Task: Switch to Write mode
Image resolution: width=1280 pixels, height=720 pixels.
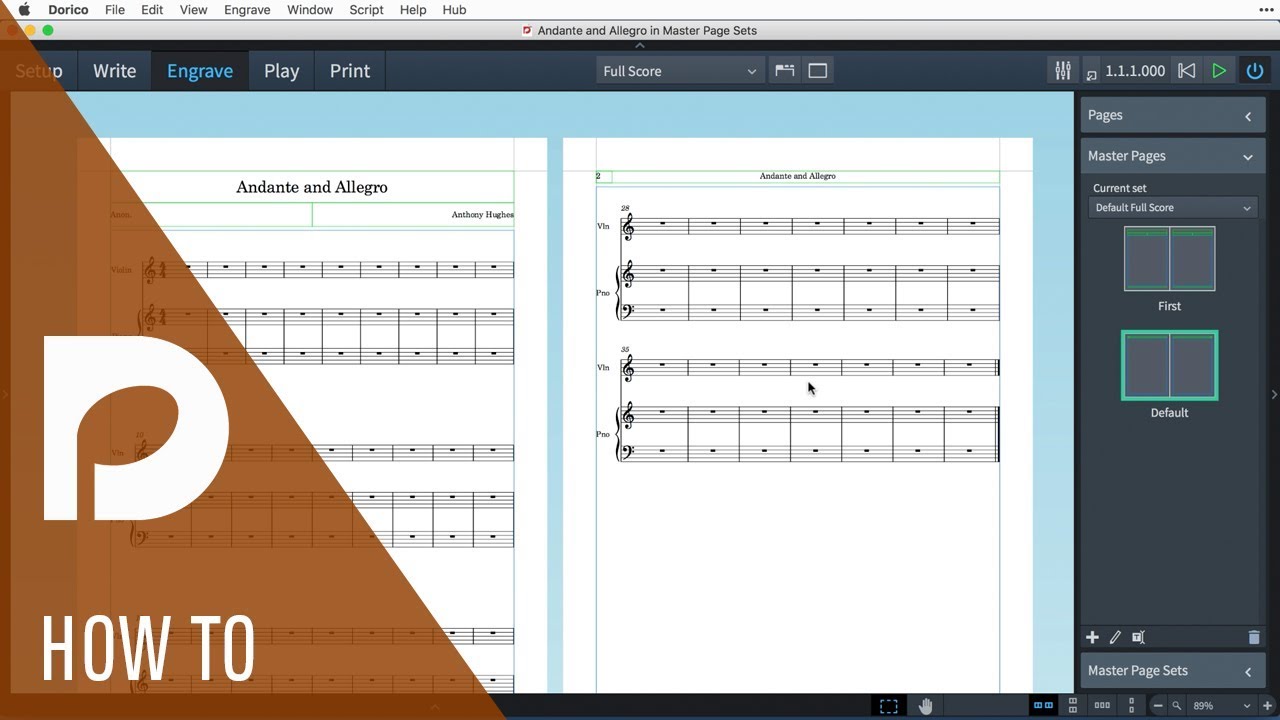Action: click(114, 71)
